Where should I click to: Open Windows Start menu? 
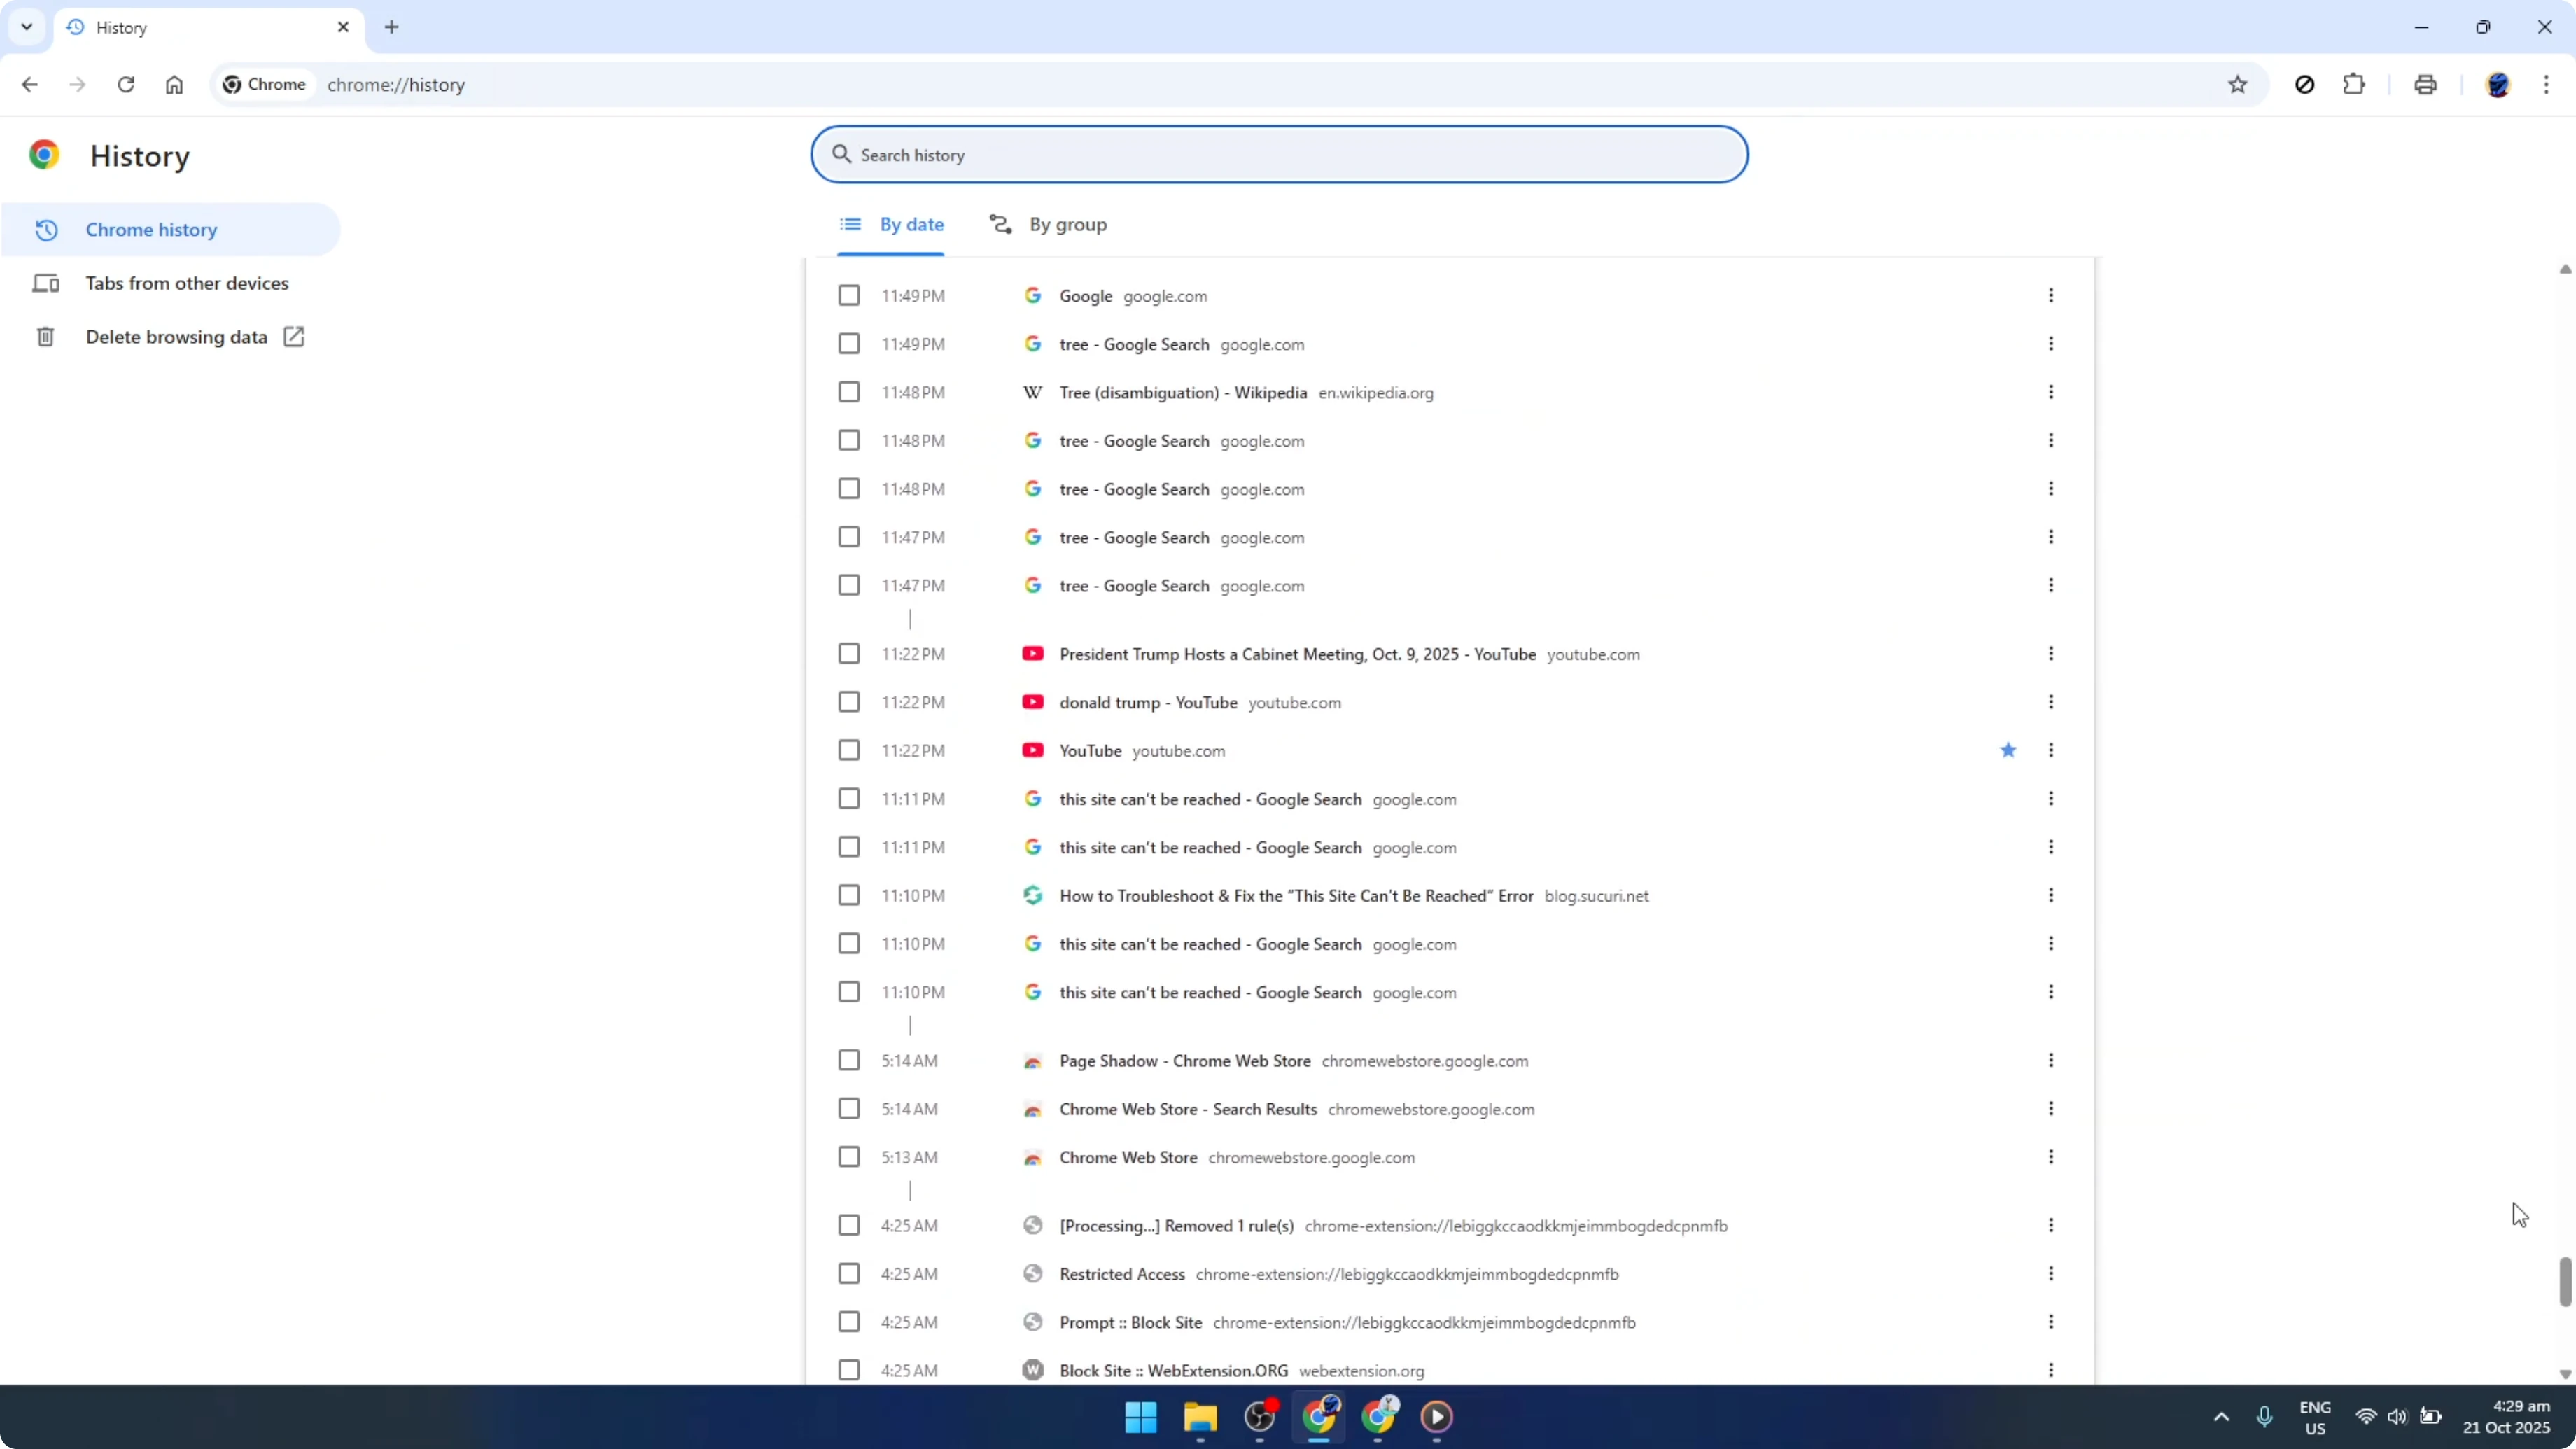(x=1141, y=1417)
